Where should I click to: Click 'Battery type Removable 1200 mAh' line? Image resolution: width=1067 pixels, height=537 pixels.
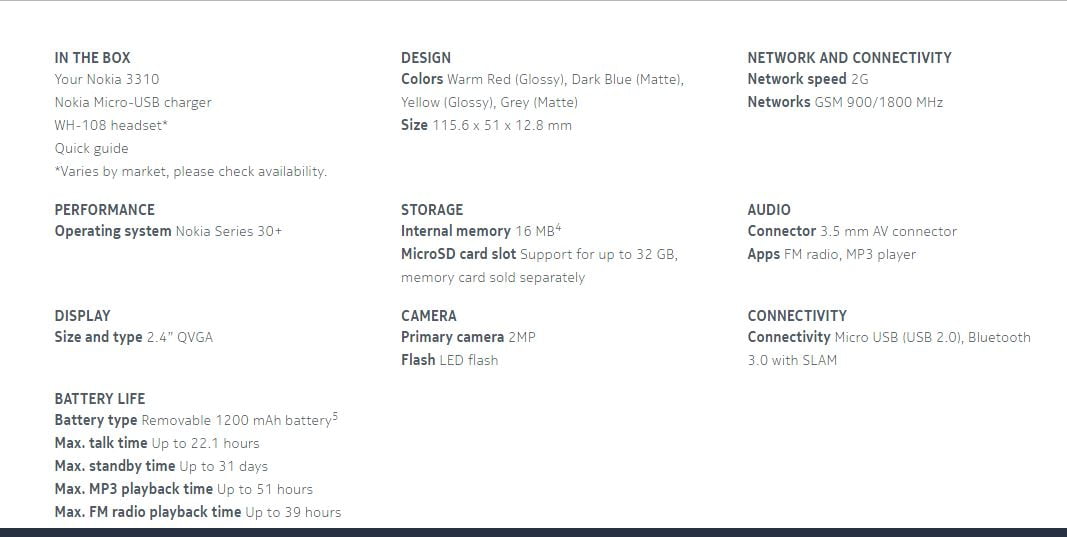tap(196, 419)
